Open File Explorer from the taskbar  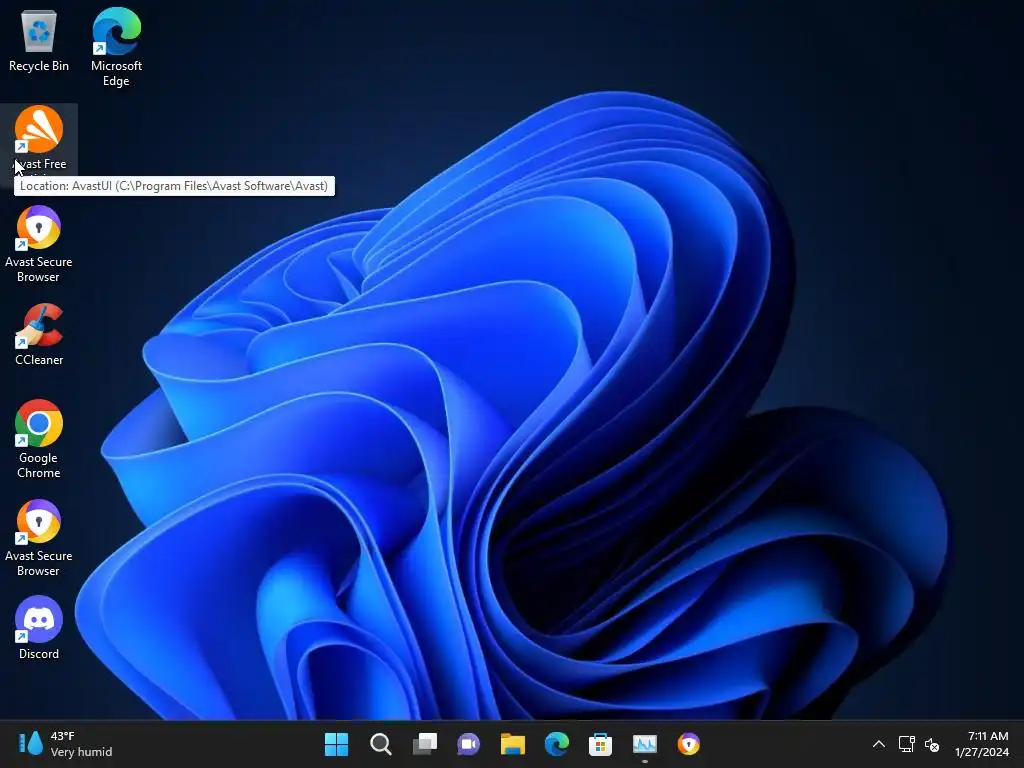pos(513,744)
